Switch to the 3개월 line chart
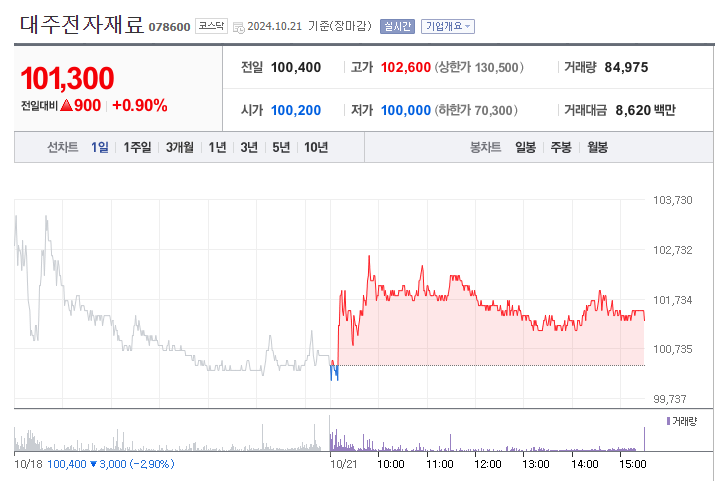The width and height of the screenshot is (715, 481). click(180, 147)
